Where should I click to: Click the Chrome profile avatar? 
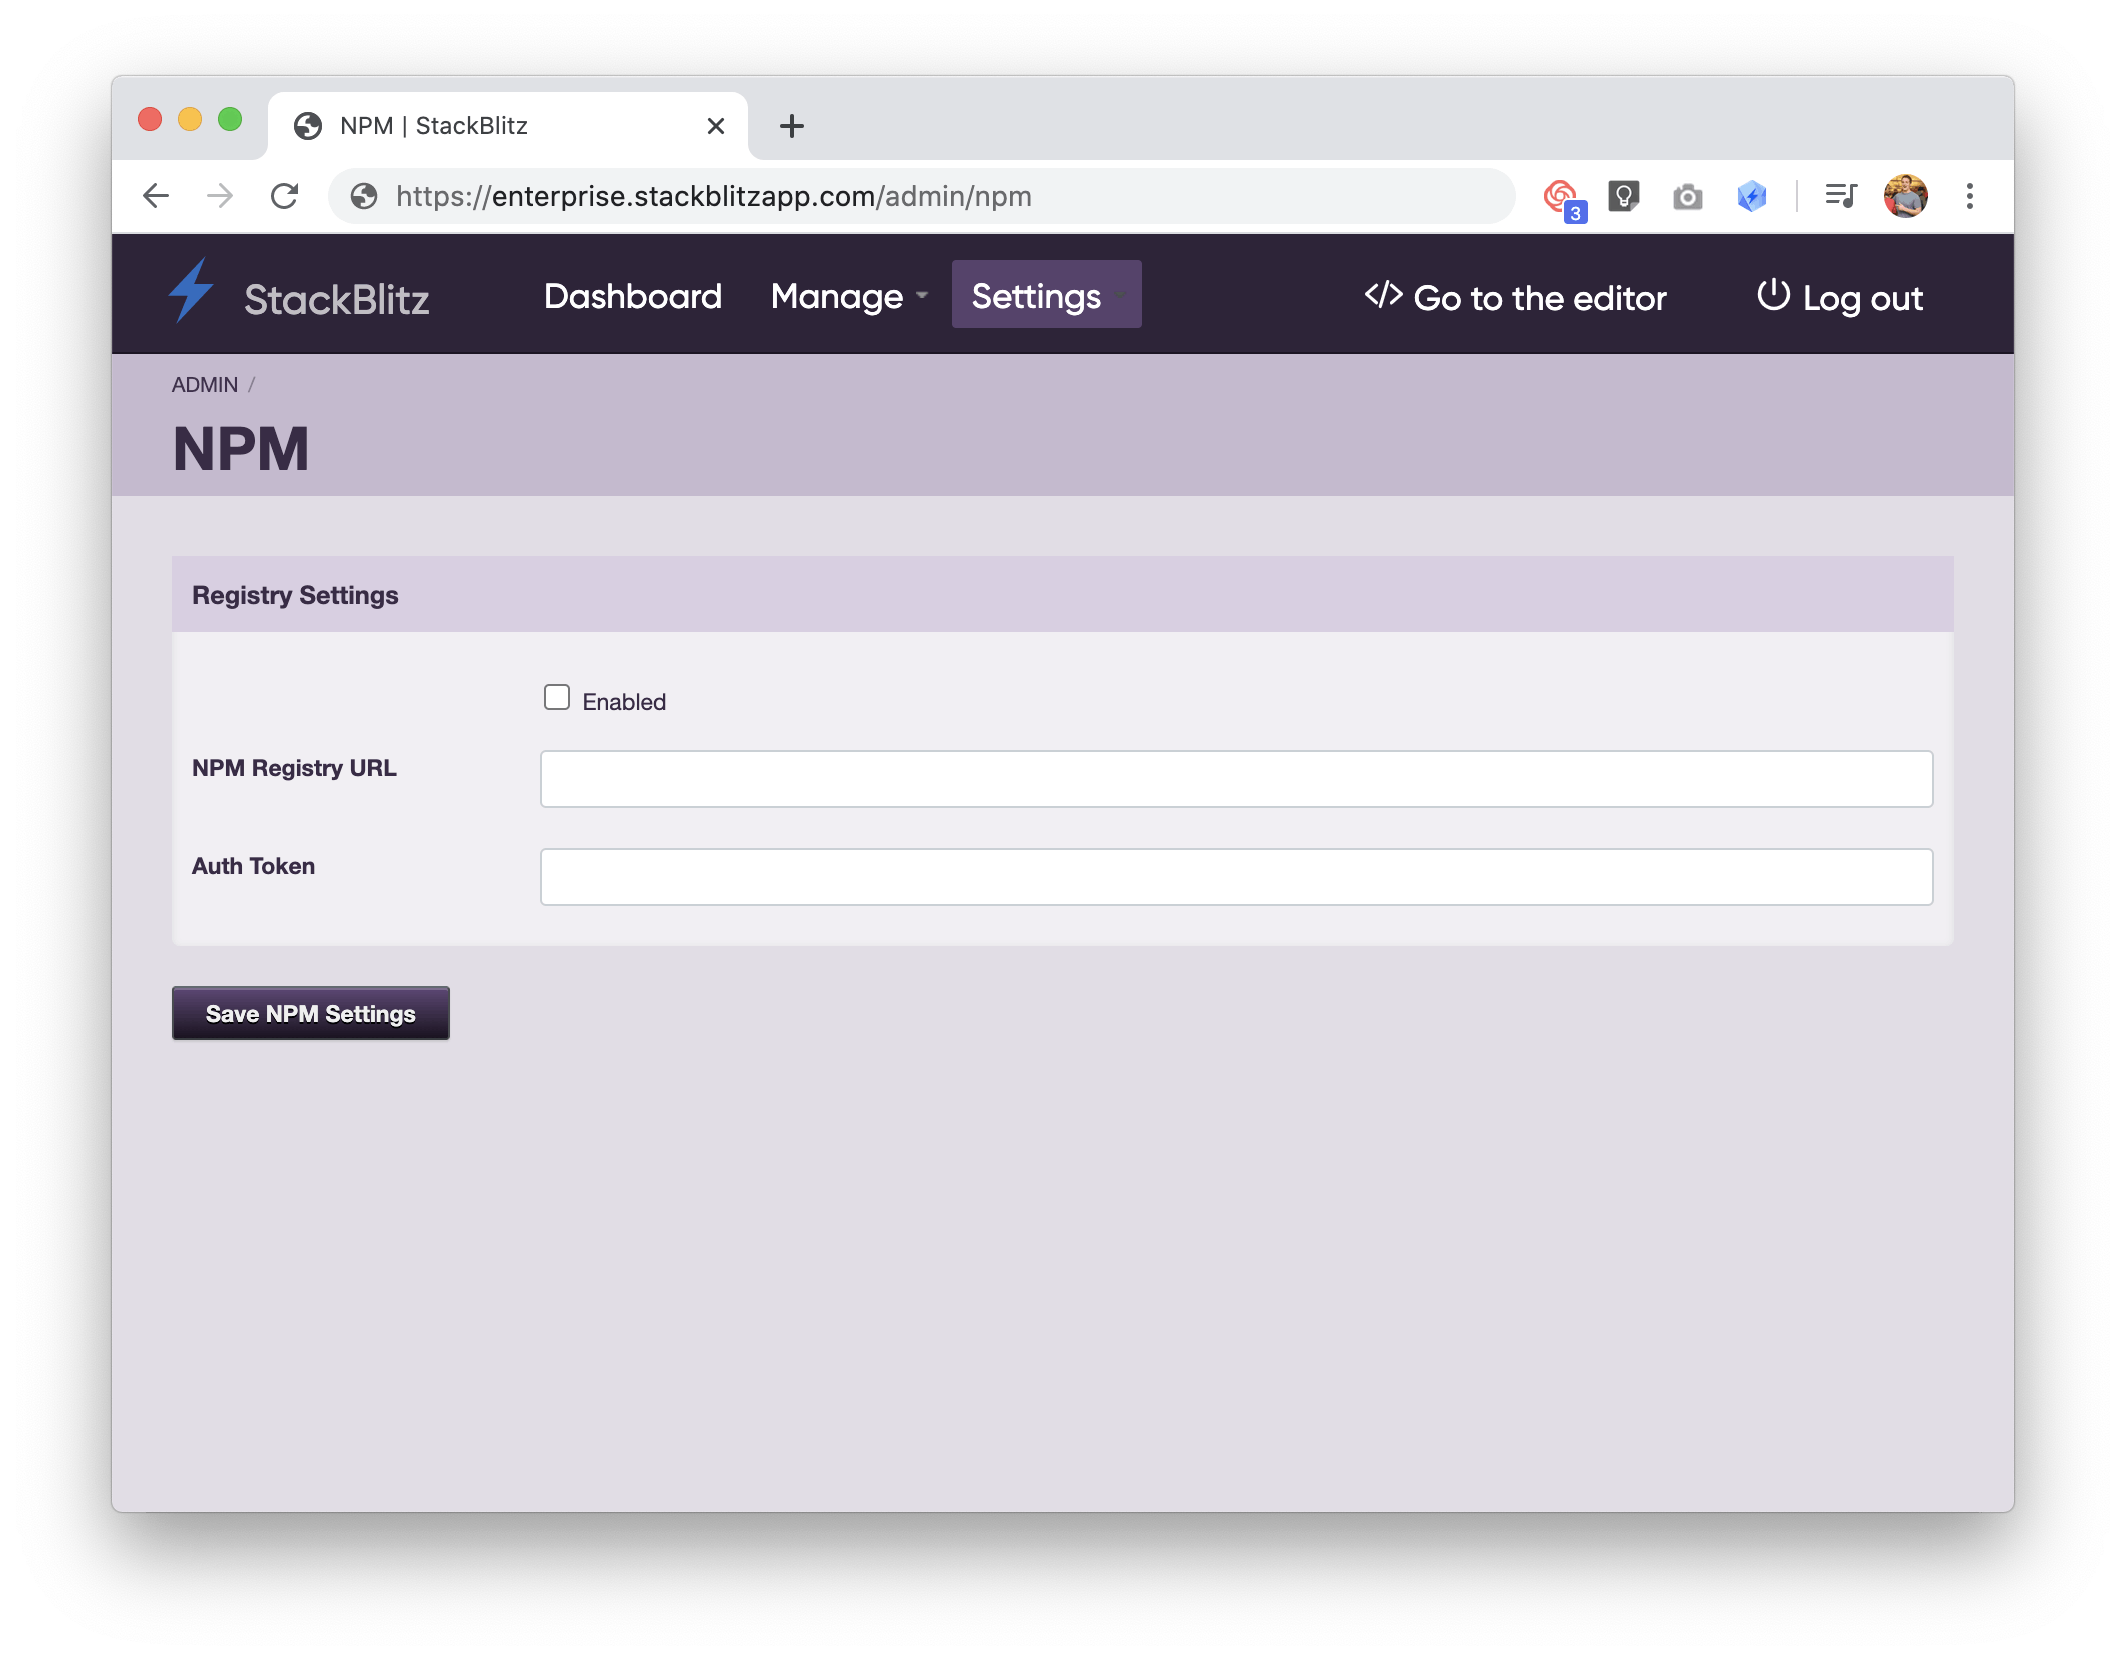pyautogui.click(x=1906, y=196)
